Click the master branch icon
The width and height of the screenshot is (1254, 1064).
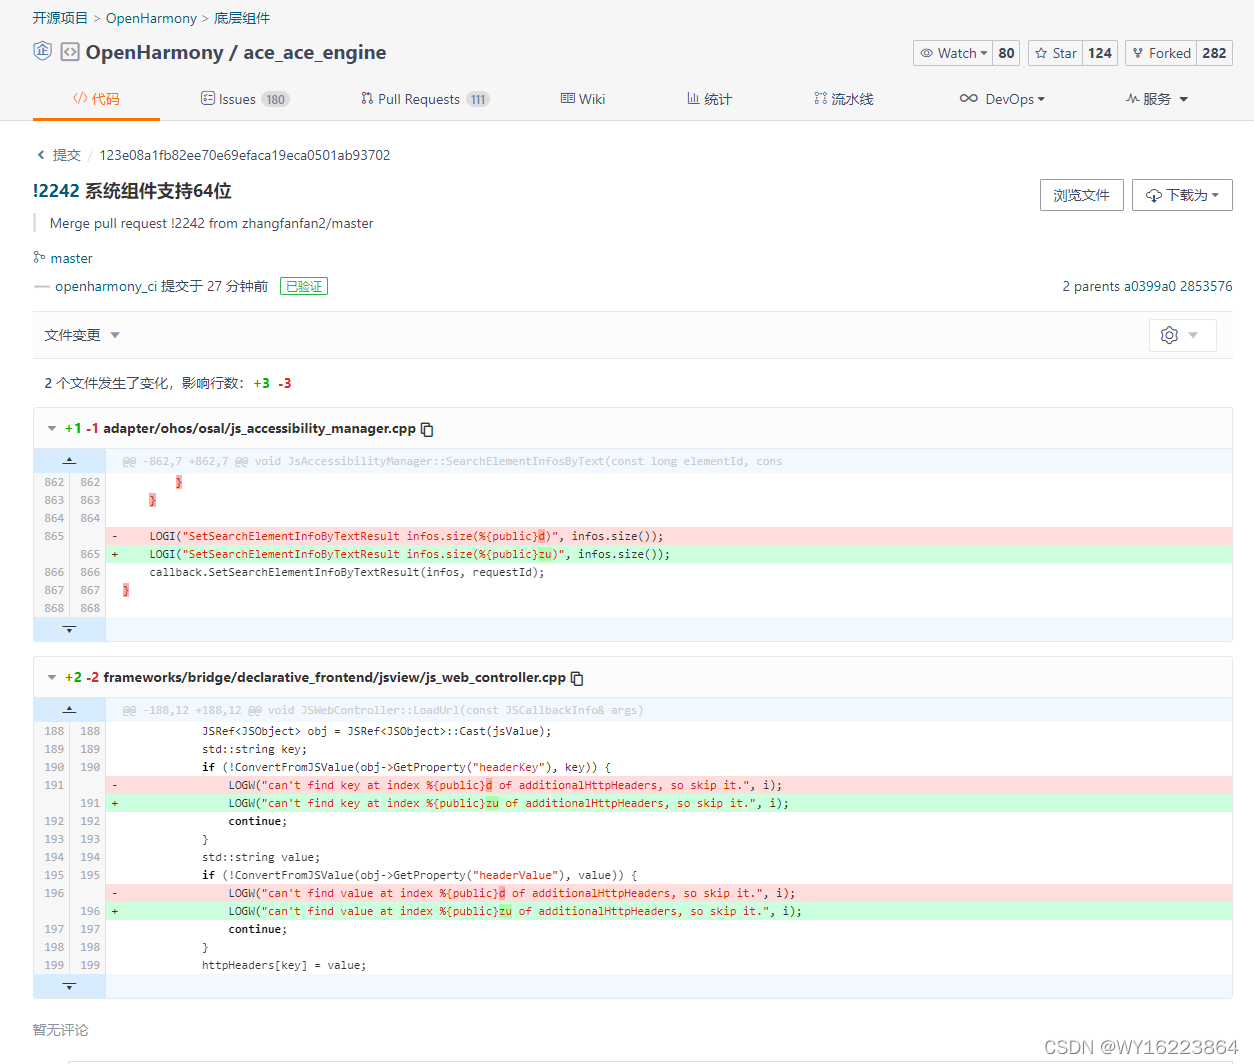(x=39, y=257)
